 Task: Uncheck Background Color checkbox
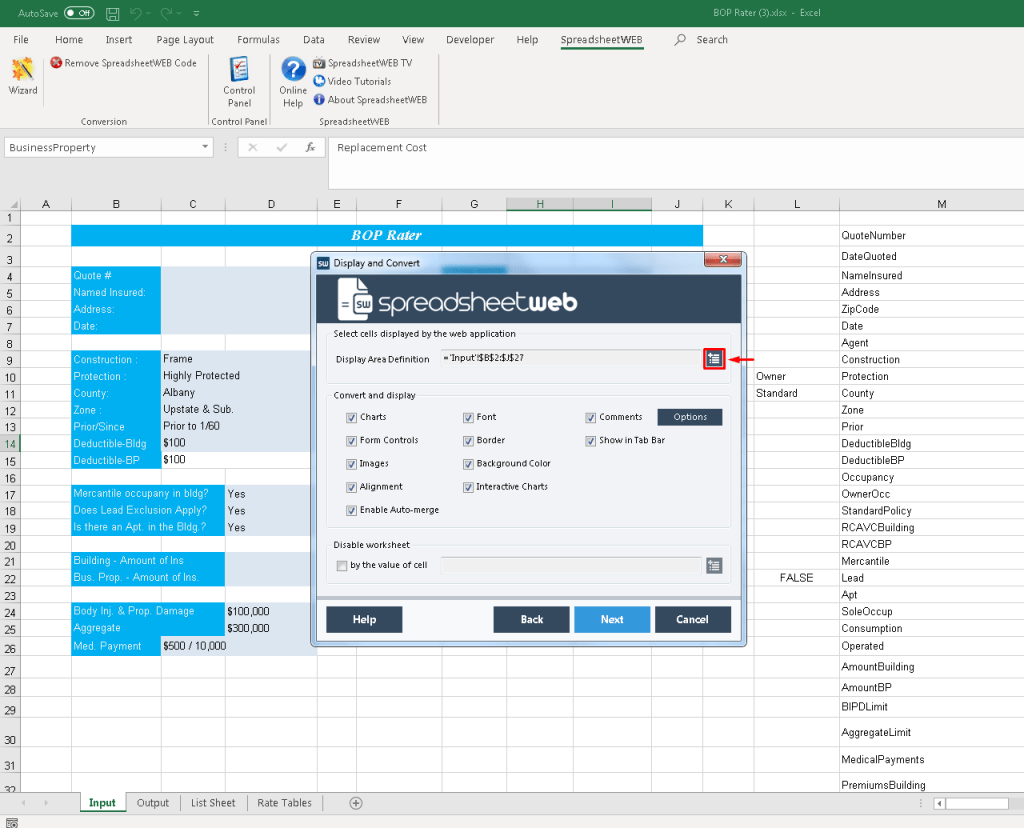[468, 464]
